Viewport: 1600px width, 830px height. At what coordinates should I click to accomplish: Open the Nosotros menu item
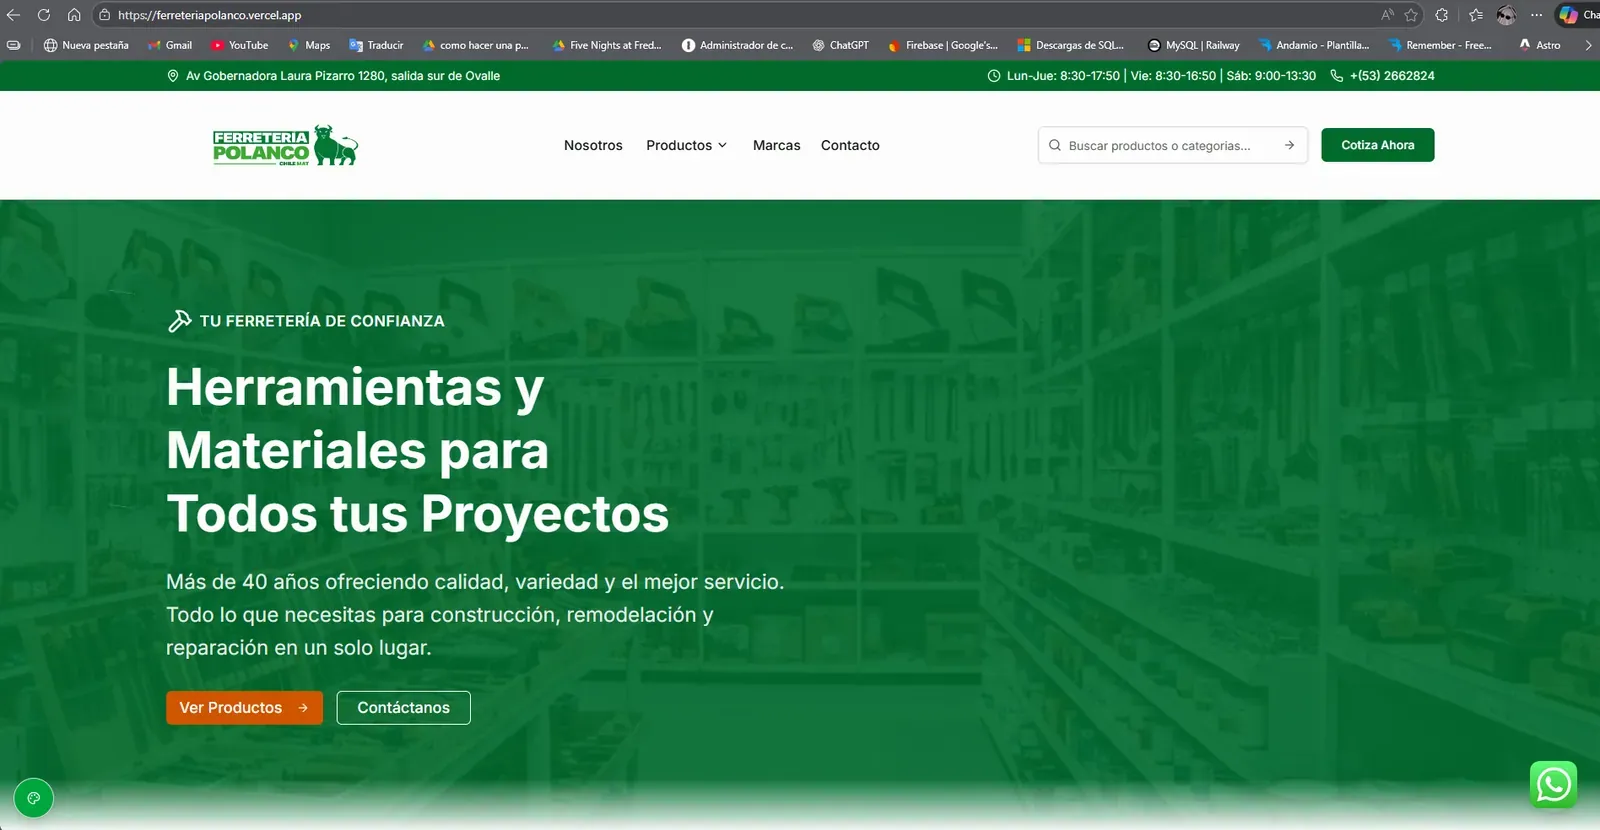tap(593, 145)
